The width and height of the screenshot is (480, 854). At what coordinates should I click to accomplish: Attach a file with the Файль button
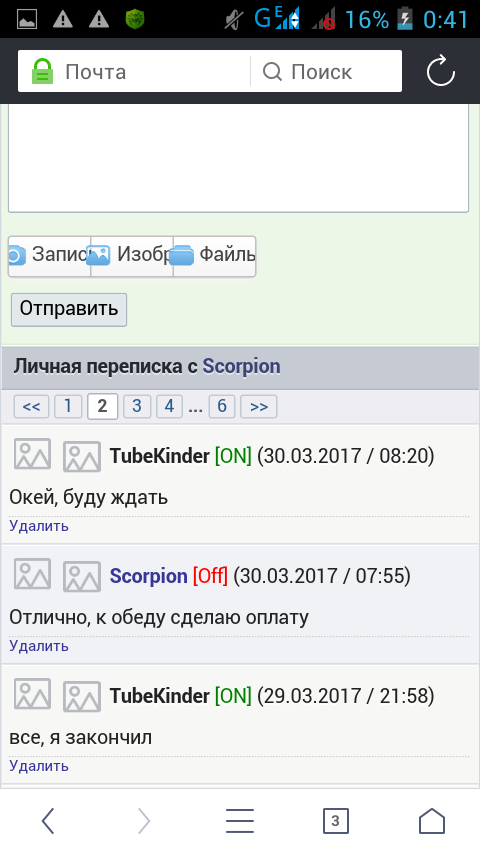coord(214,256)
